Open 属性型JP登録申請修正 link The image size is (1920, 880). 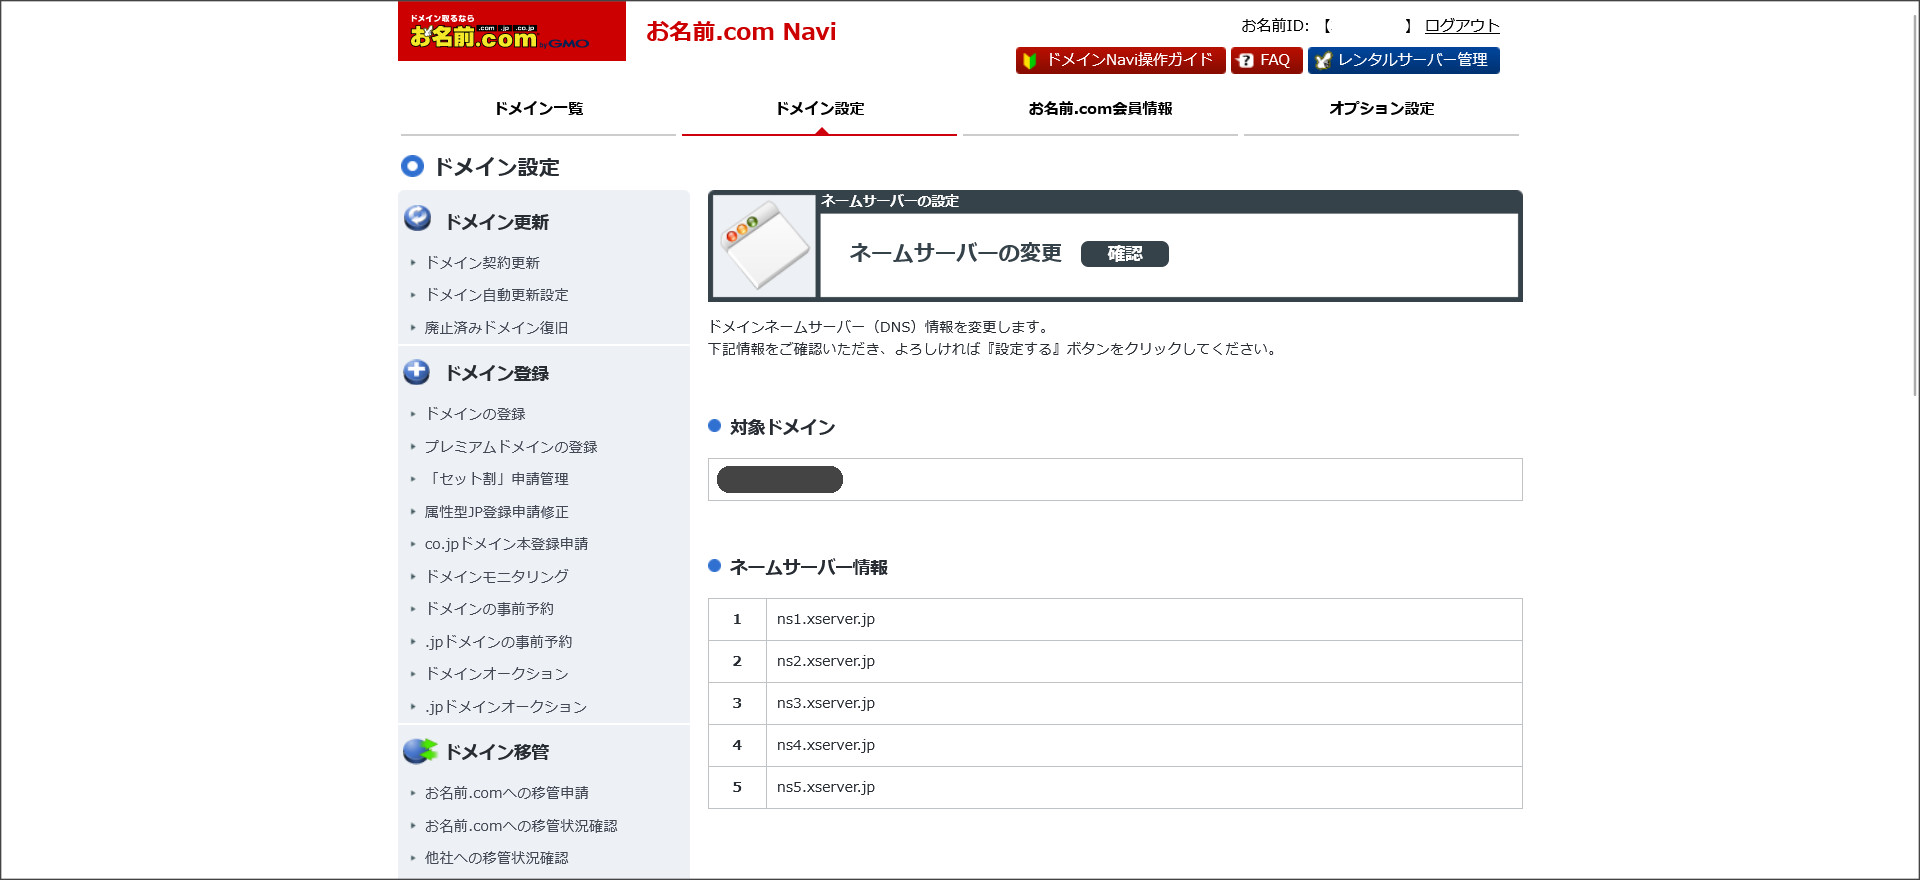pyautogui.click(x=497, y=512)
